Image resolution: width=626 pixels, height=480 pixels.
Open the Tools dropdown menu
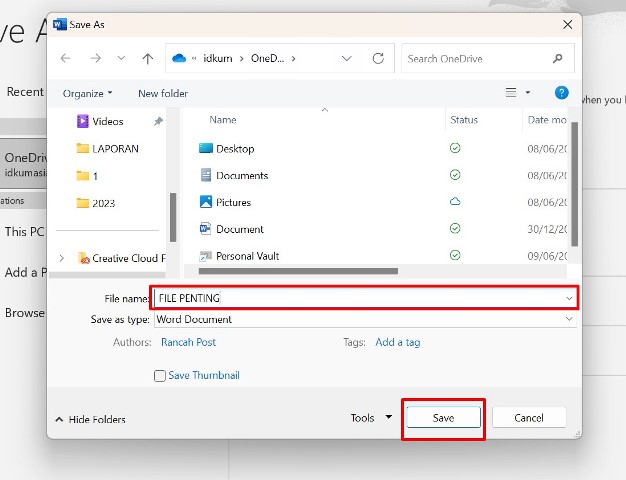pyautogui.click(x=370, y=418)
